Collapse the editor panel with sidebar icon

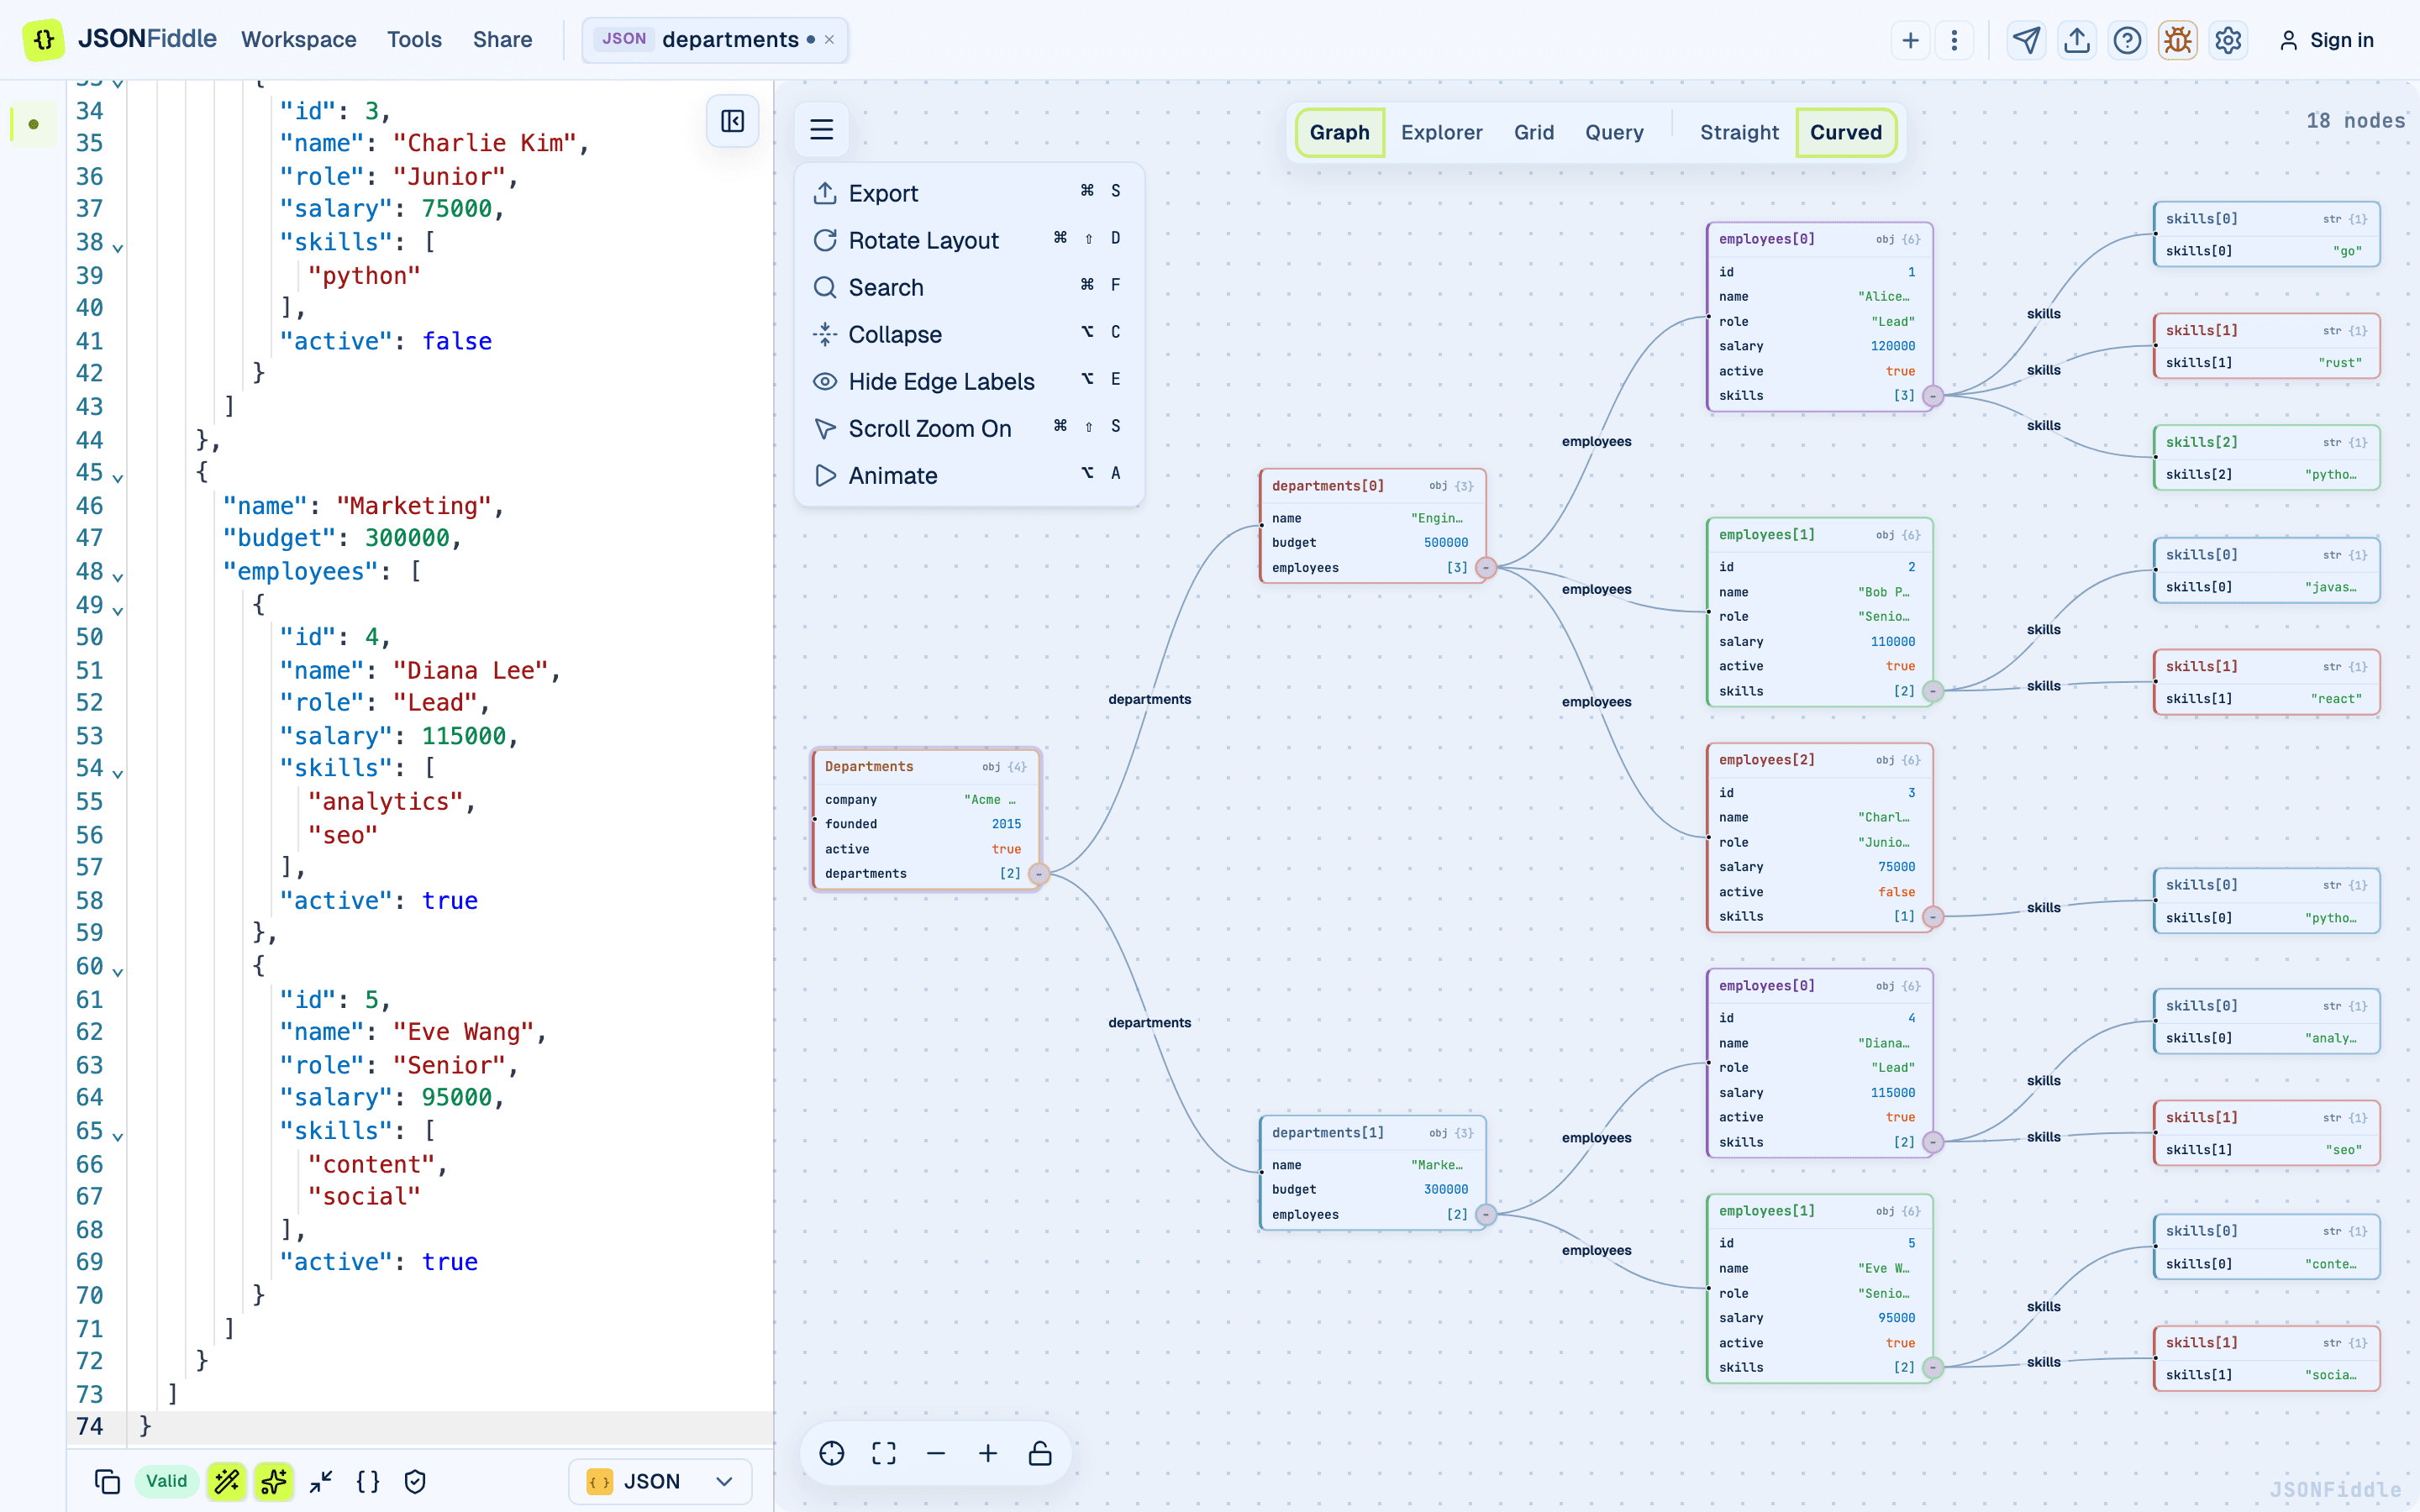point(732,121)
